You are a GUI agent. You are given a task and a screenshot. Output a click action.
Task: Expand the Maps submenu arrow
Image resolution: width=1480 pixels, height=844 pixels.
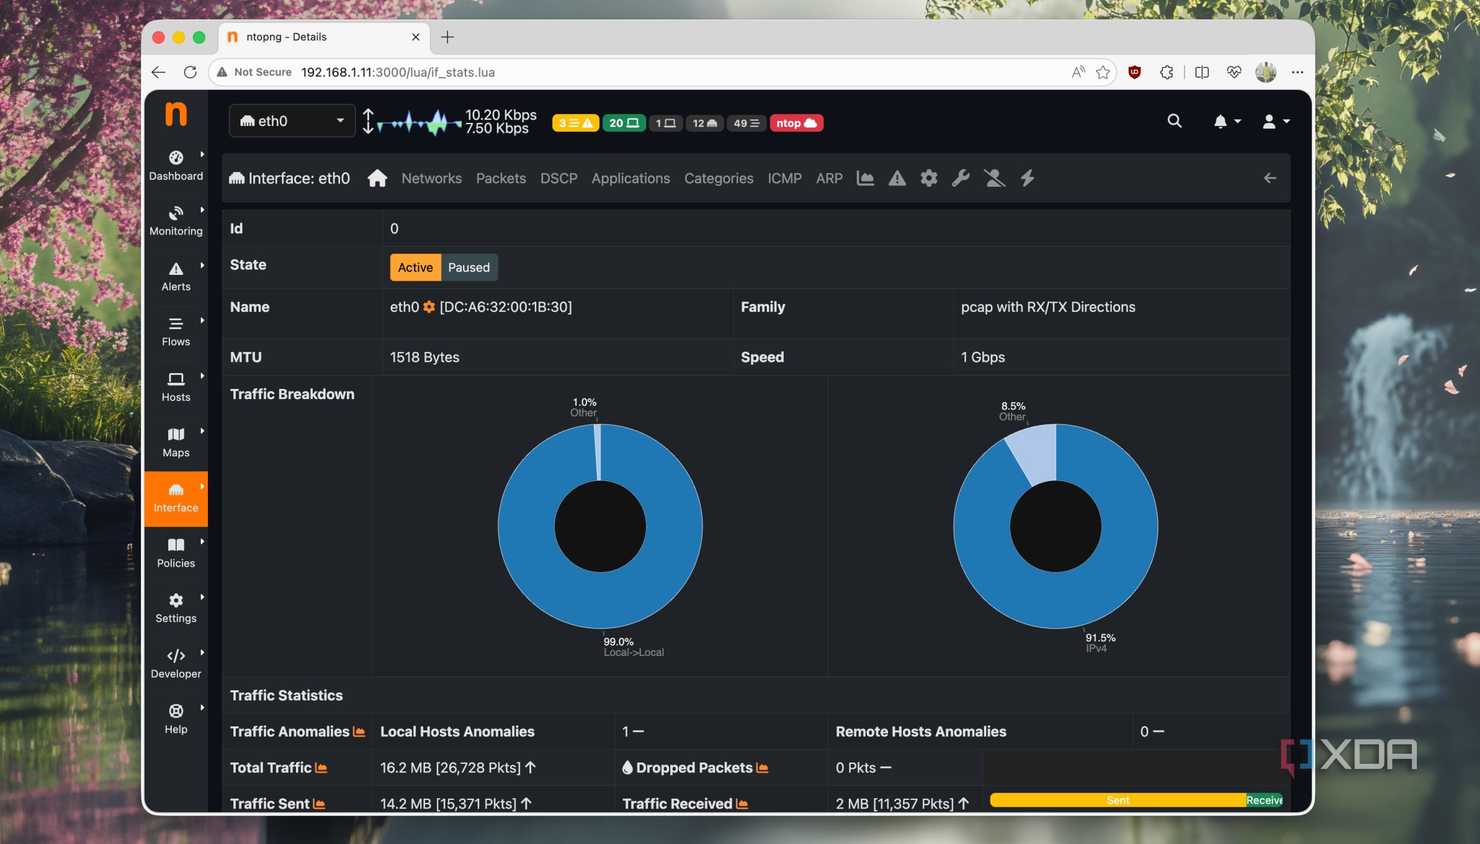click(202, 431)
